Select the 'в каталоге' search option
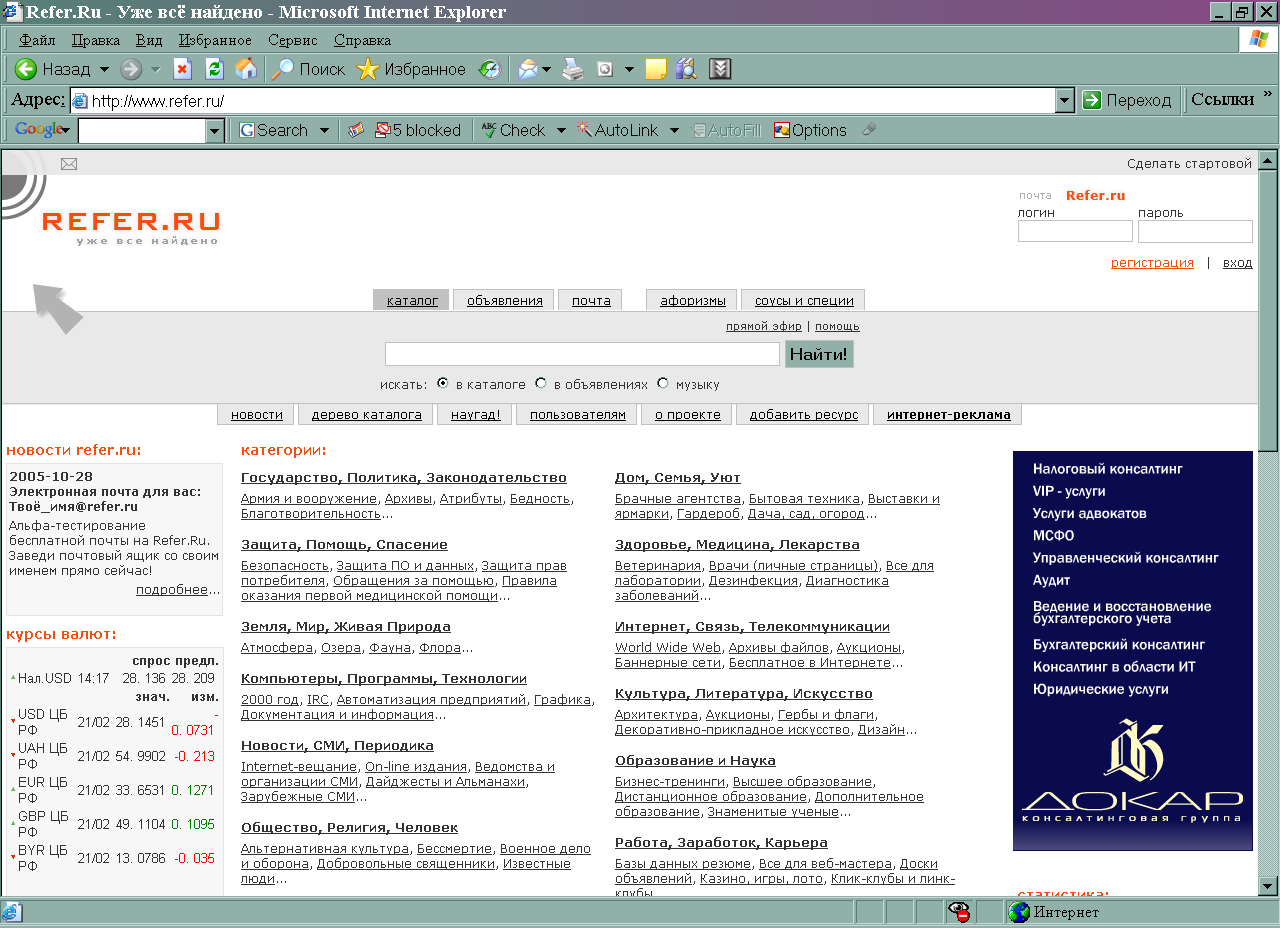This screenshot has height=928, width=1280. pyautogui.click(x=443, y=383)
